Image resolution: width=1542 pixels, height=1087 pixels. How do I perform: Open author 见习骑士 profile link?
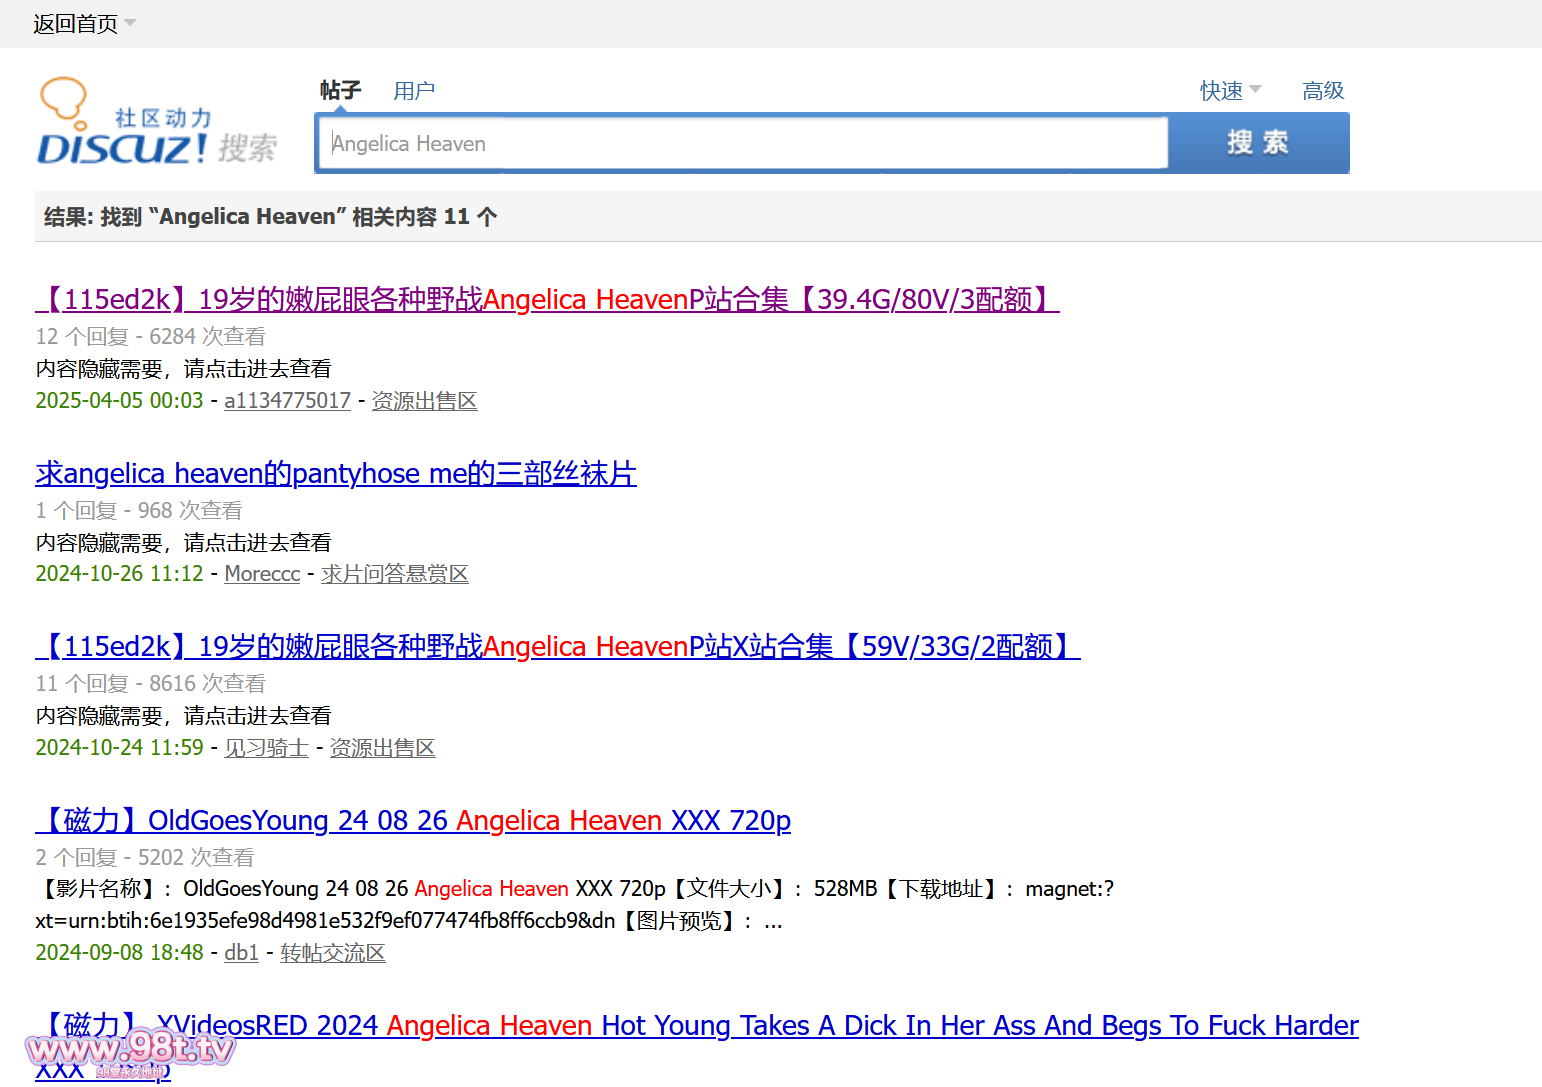(x=266, y=748)
